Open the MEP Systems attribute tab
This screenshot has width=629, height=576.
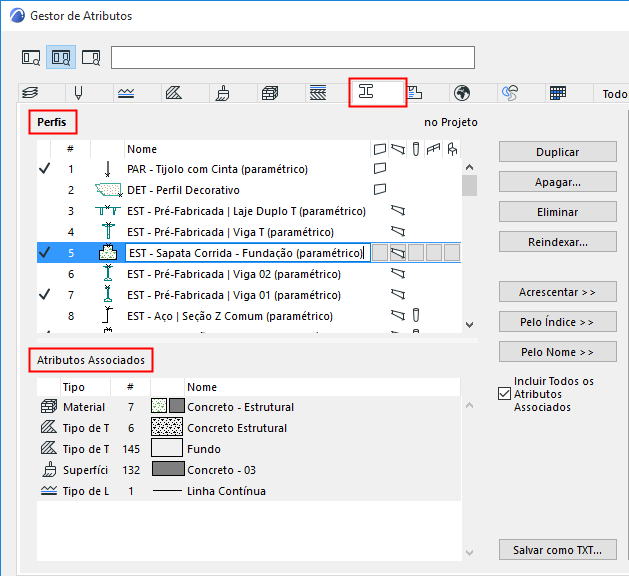pyautogui.click(x=510, y=93)
